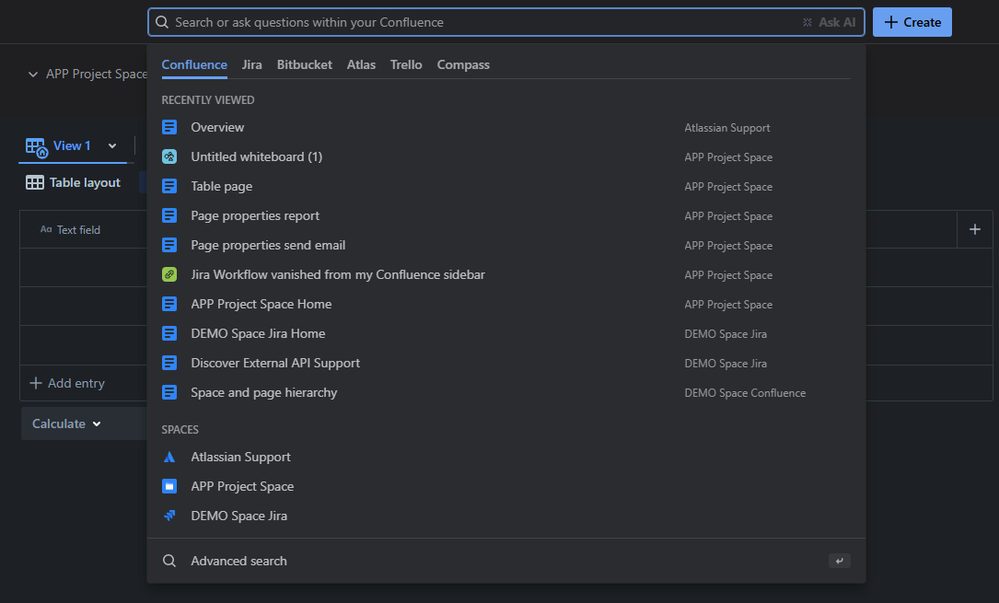Viewport: 999px width, 603px height.
Task: Click page icon next to Page properties send email
Action: click(169, 245)
